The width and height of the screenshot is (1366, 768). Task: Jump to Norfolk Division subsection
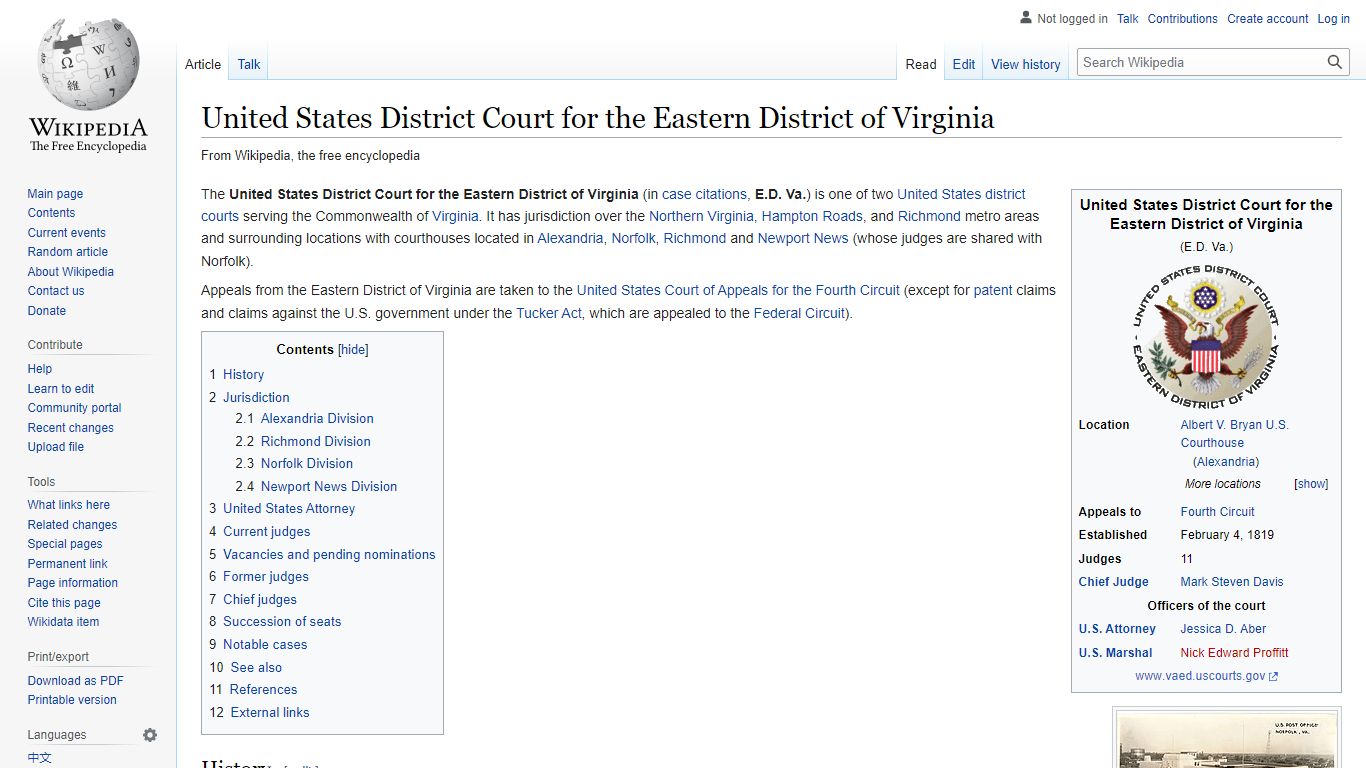pyautogui.click(x=307, y=464)
